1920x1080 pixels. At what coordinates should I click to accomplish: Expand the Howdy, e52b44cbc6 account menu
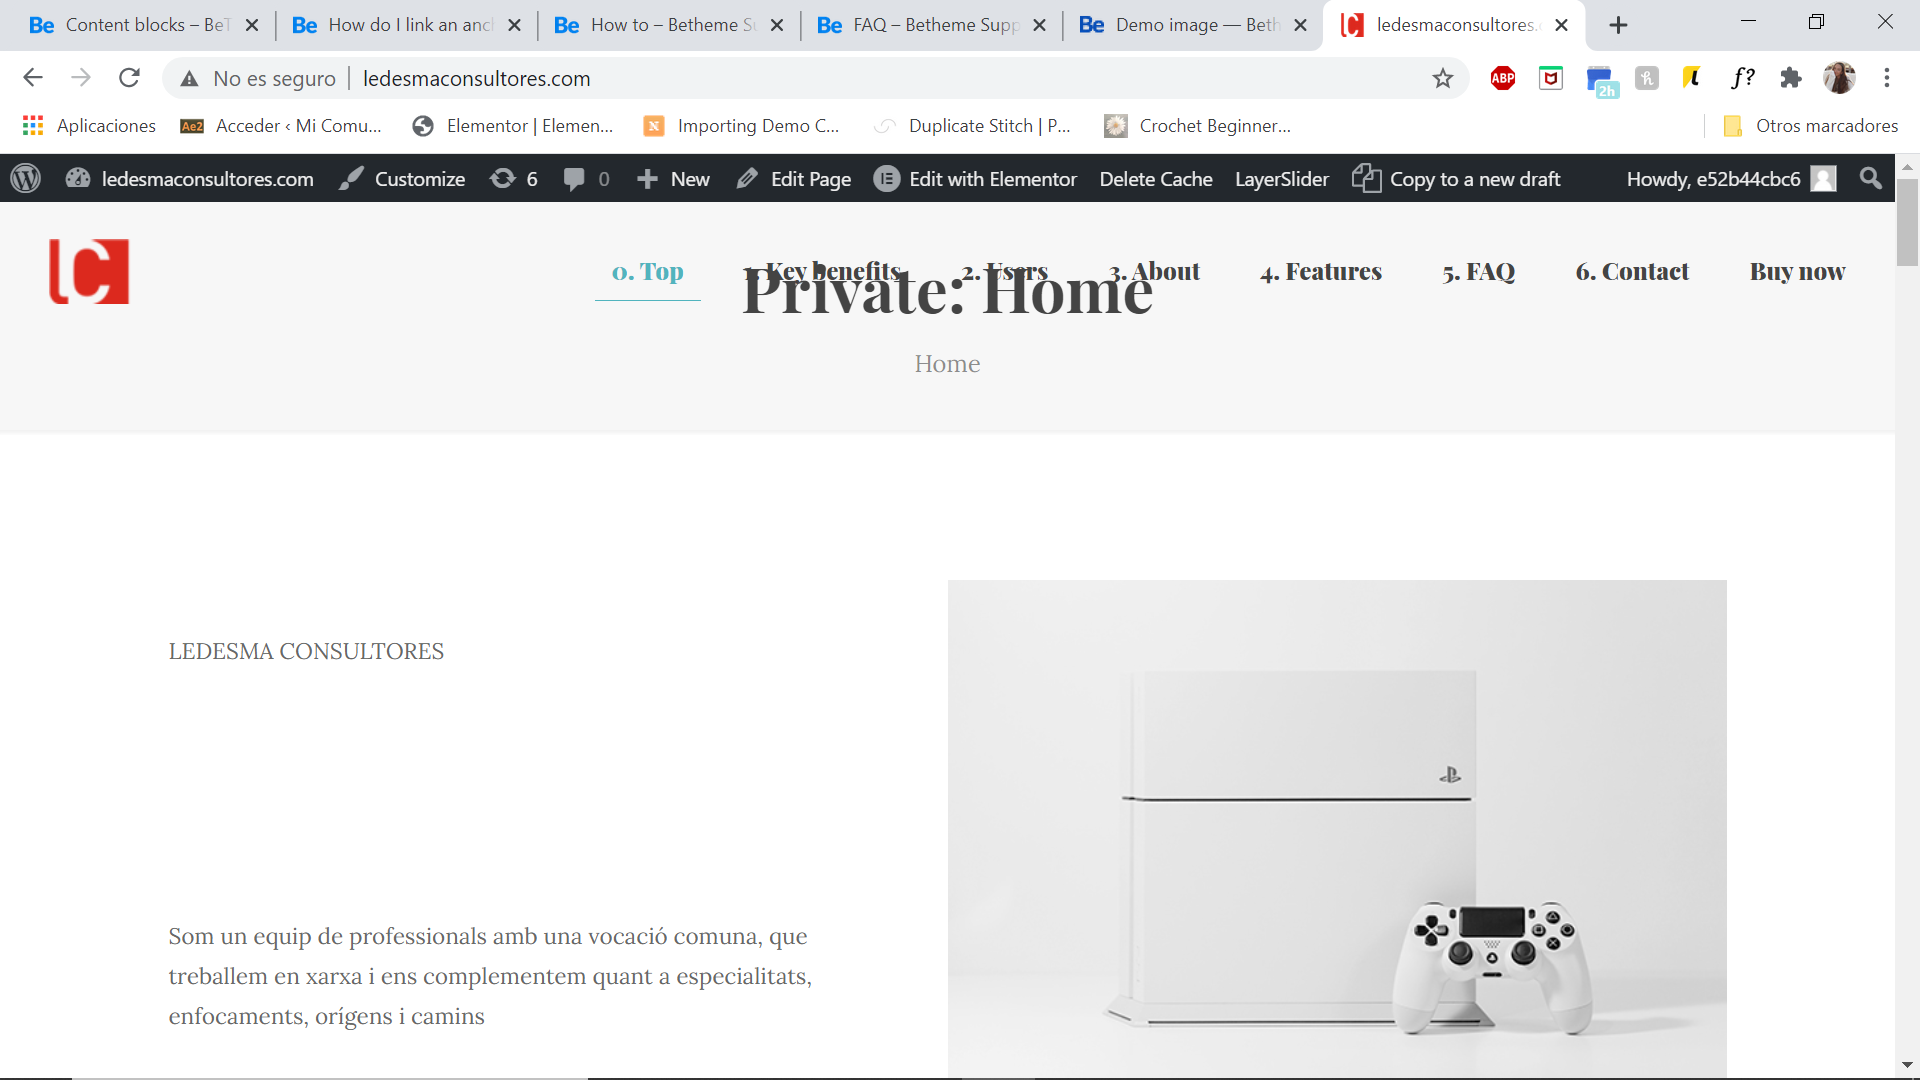click(x=1731, y=179)
